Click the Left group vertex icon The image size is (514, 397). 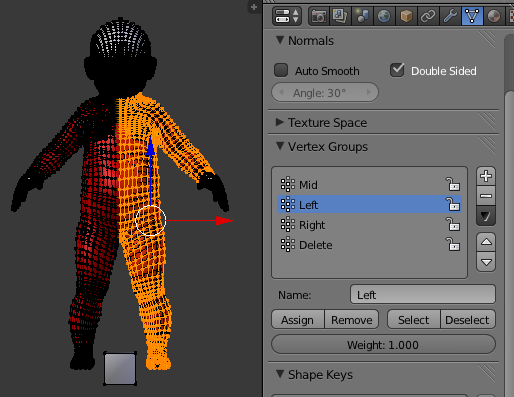(x=287, y=204)
